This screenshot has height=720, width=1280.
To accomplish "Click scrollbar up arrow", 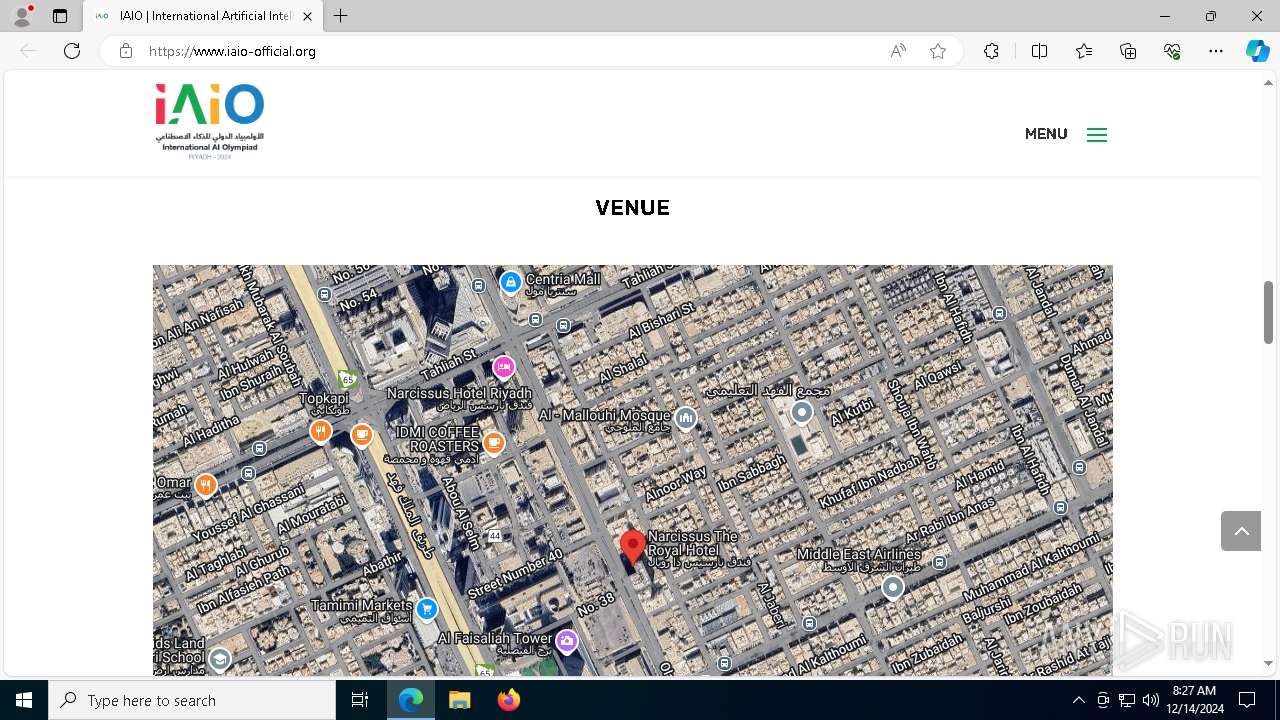I will 1268,82.
